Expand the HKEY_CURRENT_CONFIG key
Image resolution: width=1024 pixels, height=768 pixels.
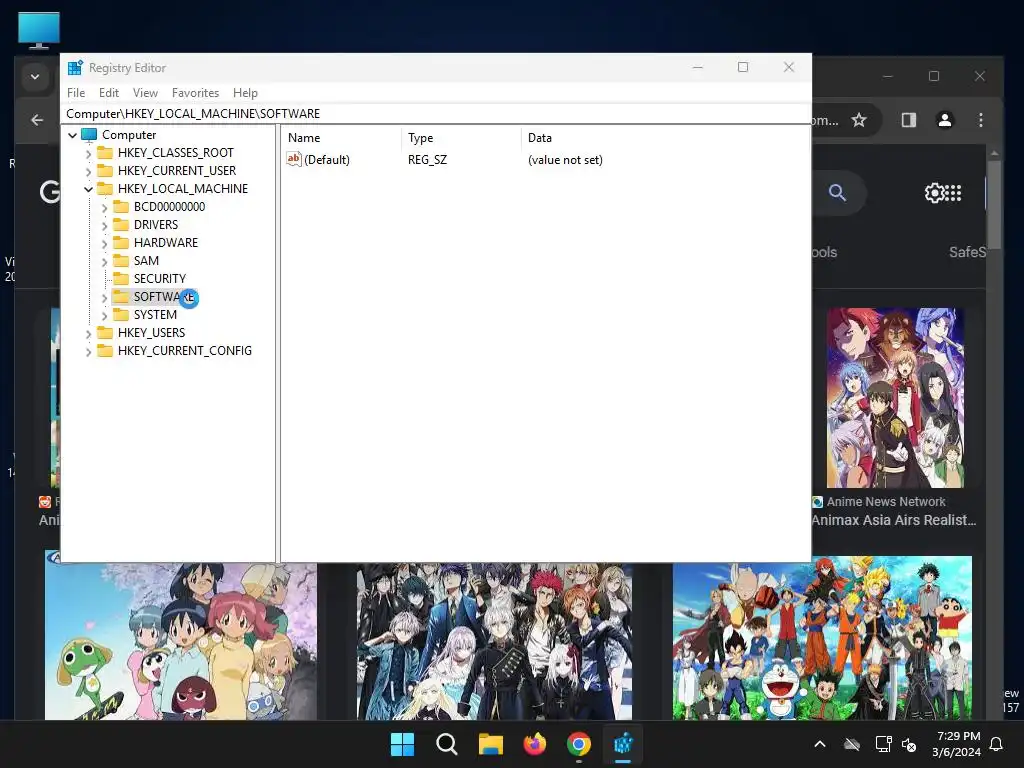click(88, 351)
